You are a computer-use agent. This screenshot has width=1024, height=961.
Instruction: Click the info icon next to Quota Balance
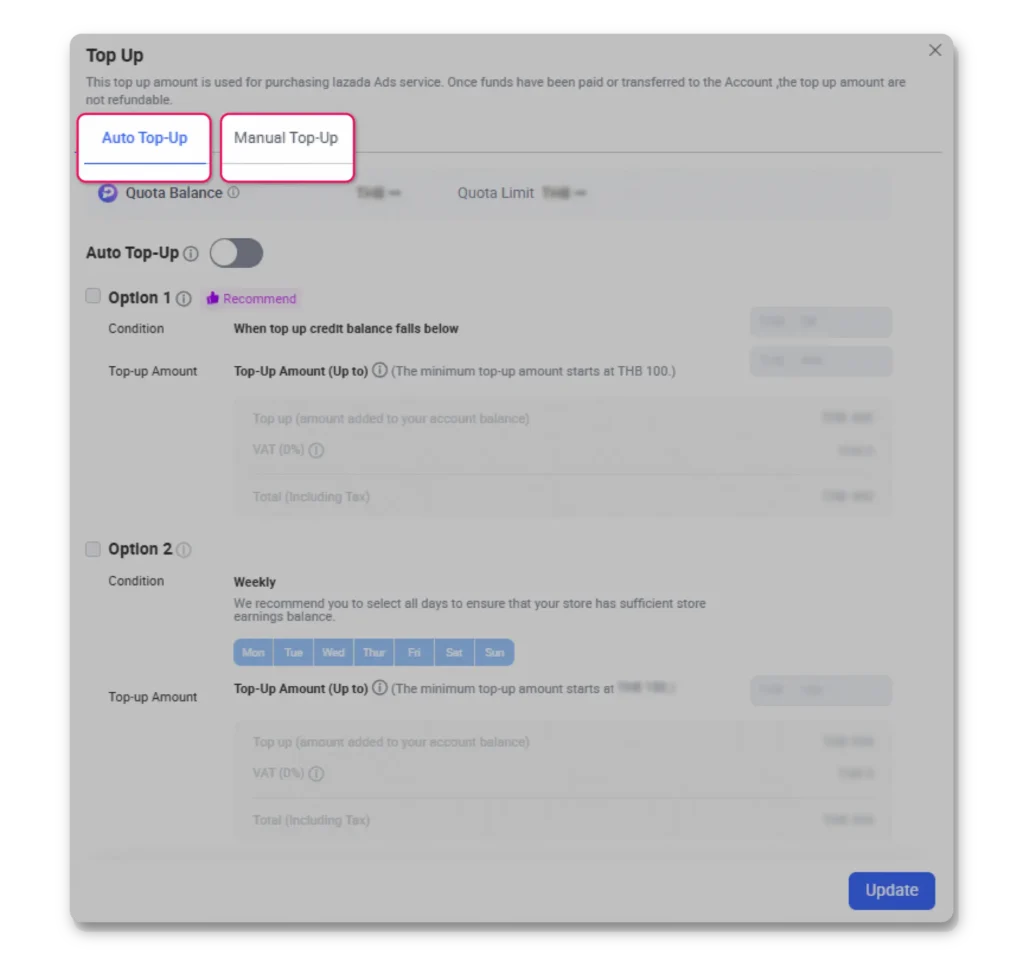point(234,193)
